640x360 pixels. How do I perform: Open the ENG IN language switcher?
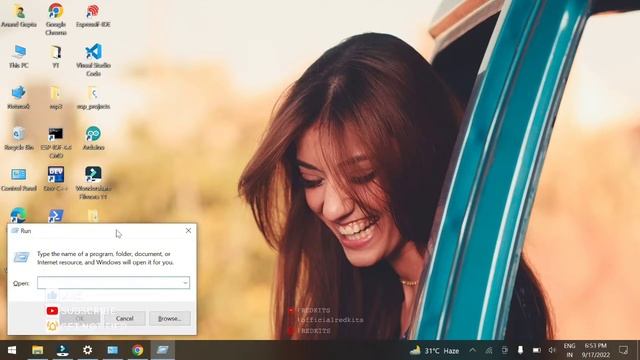[569, 350]
